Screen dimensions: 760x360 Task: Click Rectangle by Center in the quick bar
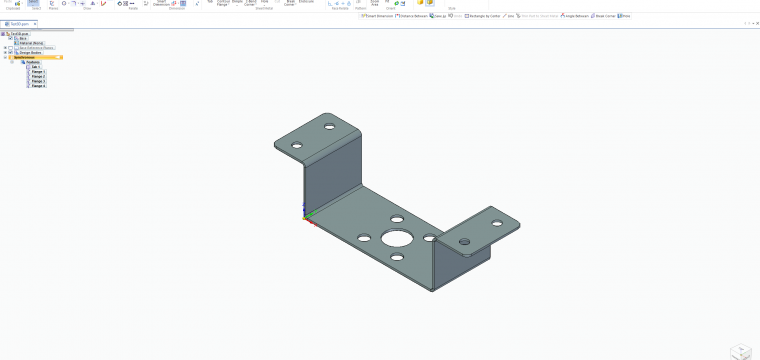point(483,16)
